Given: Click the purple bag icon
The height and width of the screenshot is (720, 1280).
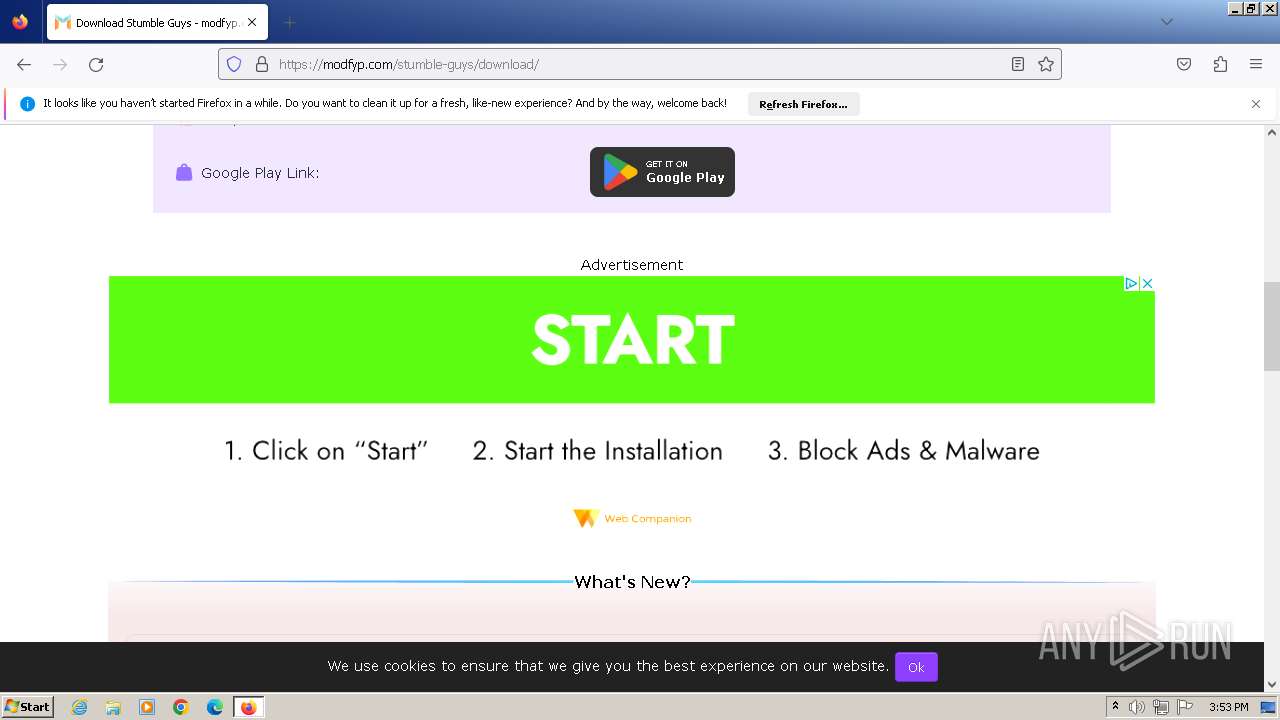Looking at the screenshot, I should click(x=184, y=172).
